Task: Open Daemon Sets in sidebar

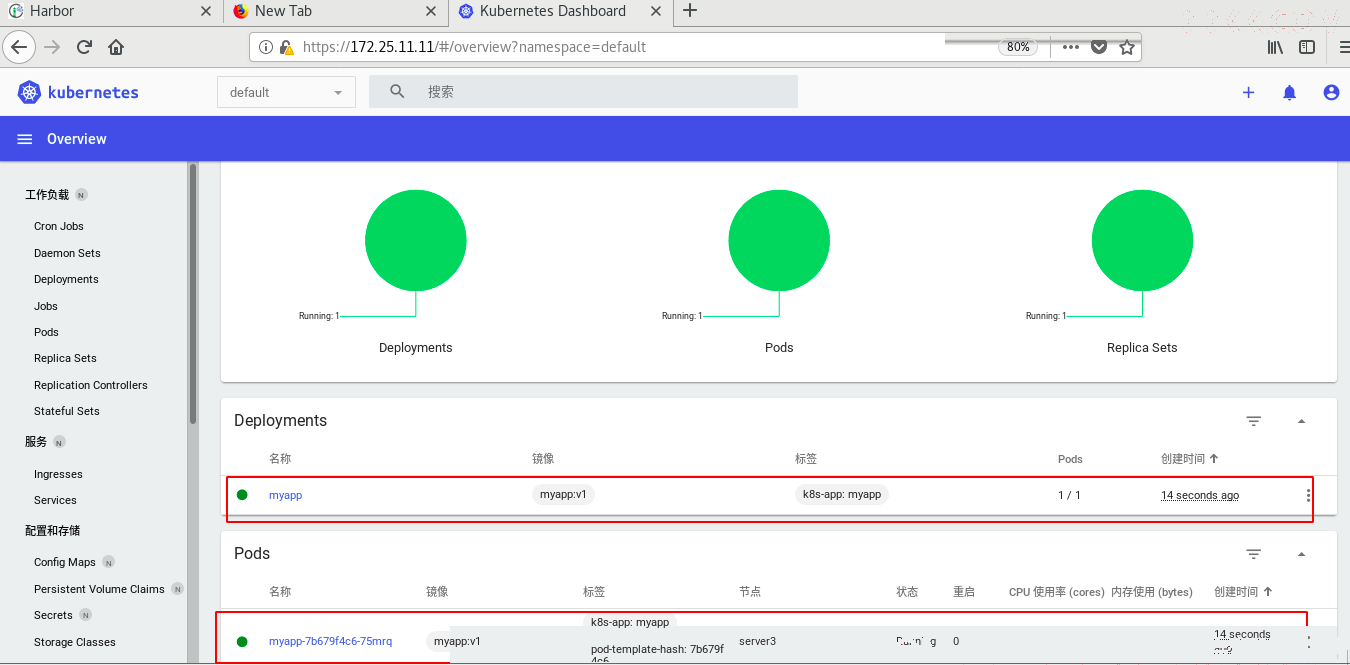Action: click(x=67, y=254)
